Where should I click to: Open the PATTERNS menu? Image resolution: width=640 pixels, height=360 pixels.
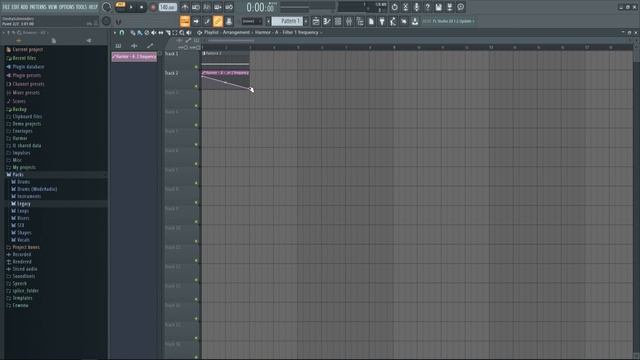(38, 7)
